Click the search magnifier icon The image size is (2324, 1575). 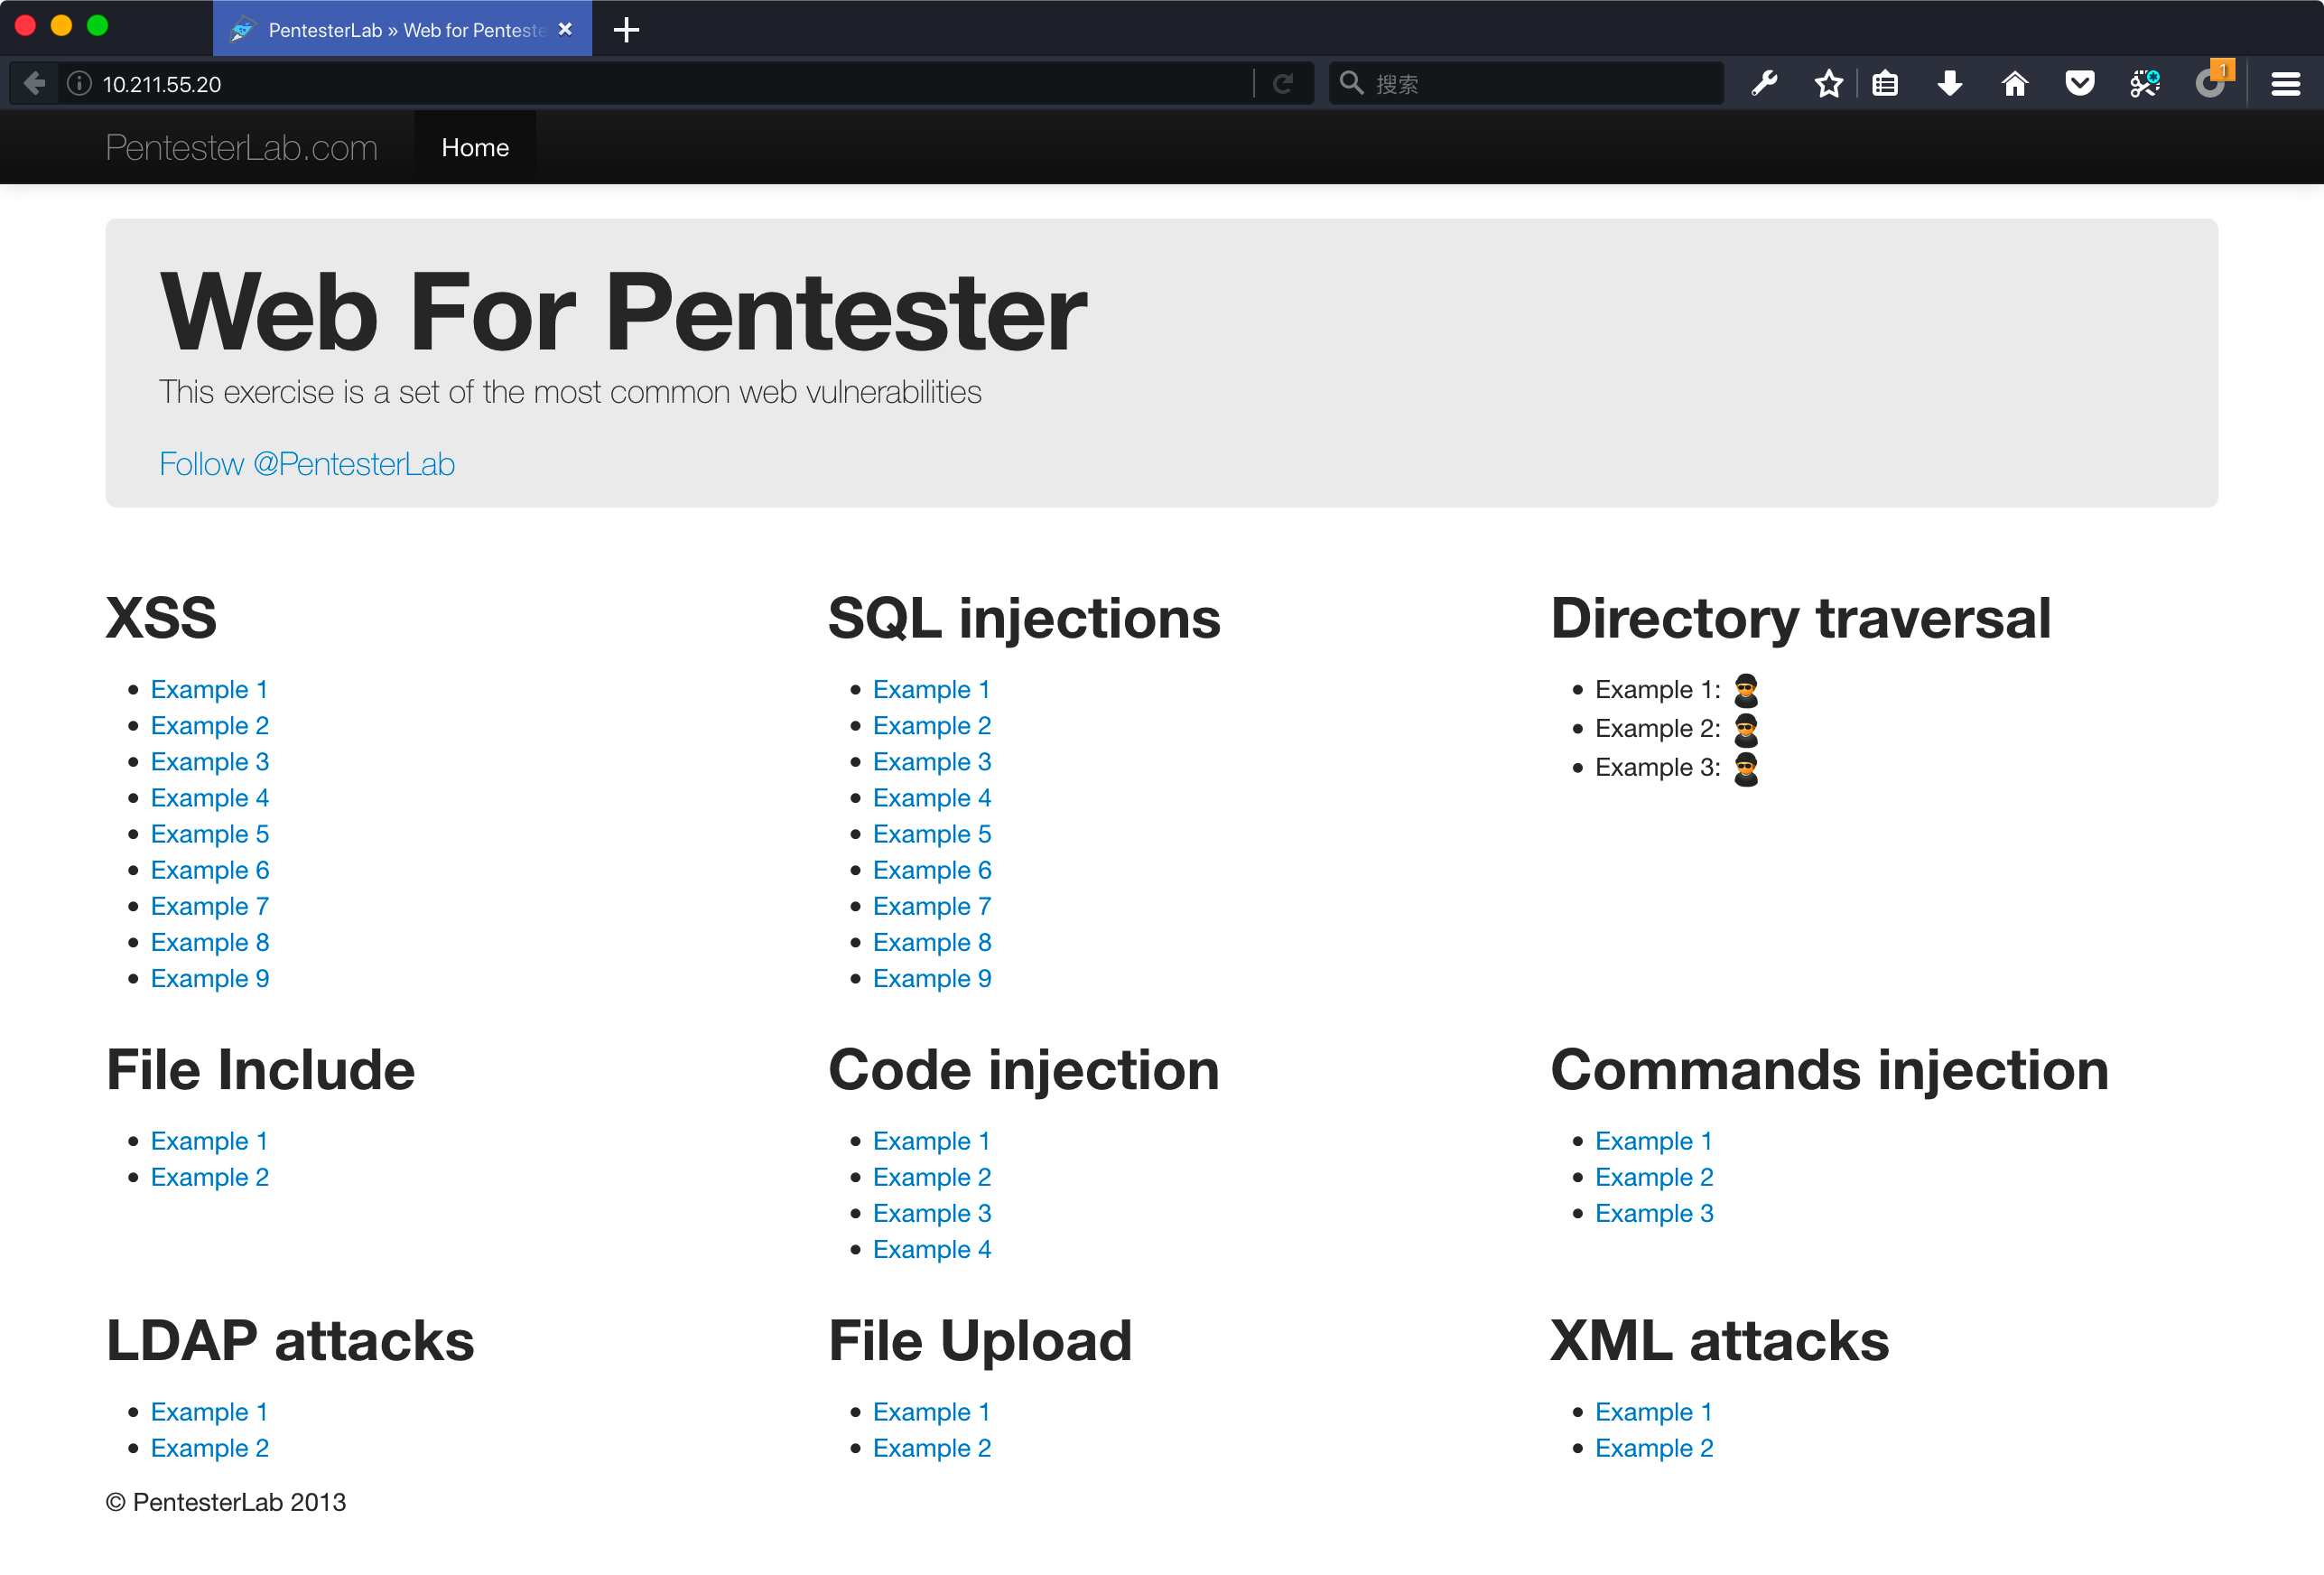tap(1351, 83)
